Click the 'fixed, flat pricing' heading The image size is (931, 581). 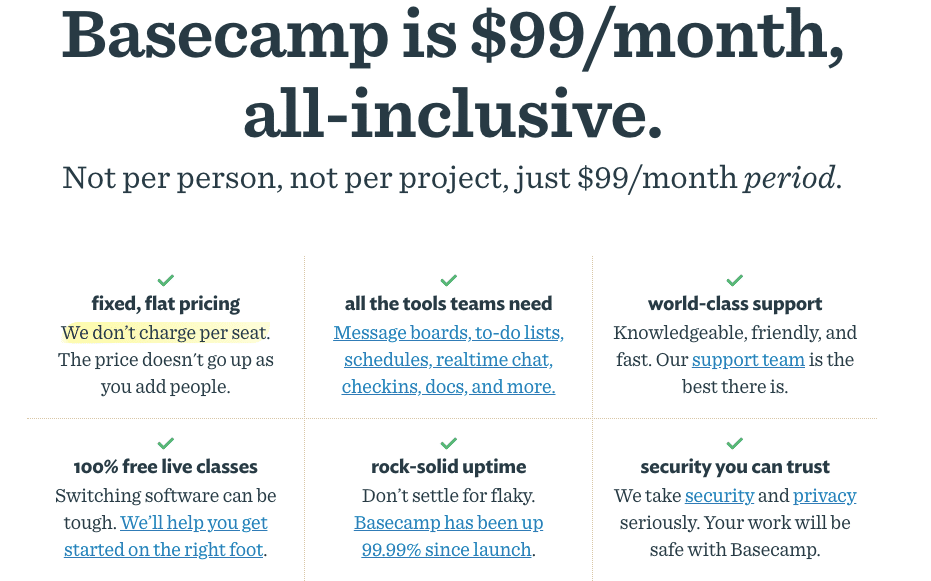pos(166,304)
